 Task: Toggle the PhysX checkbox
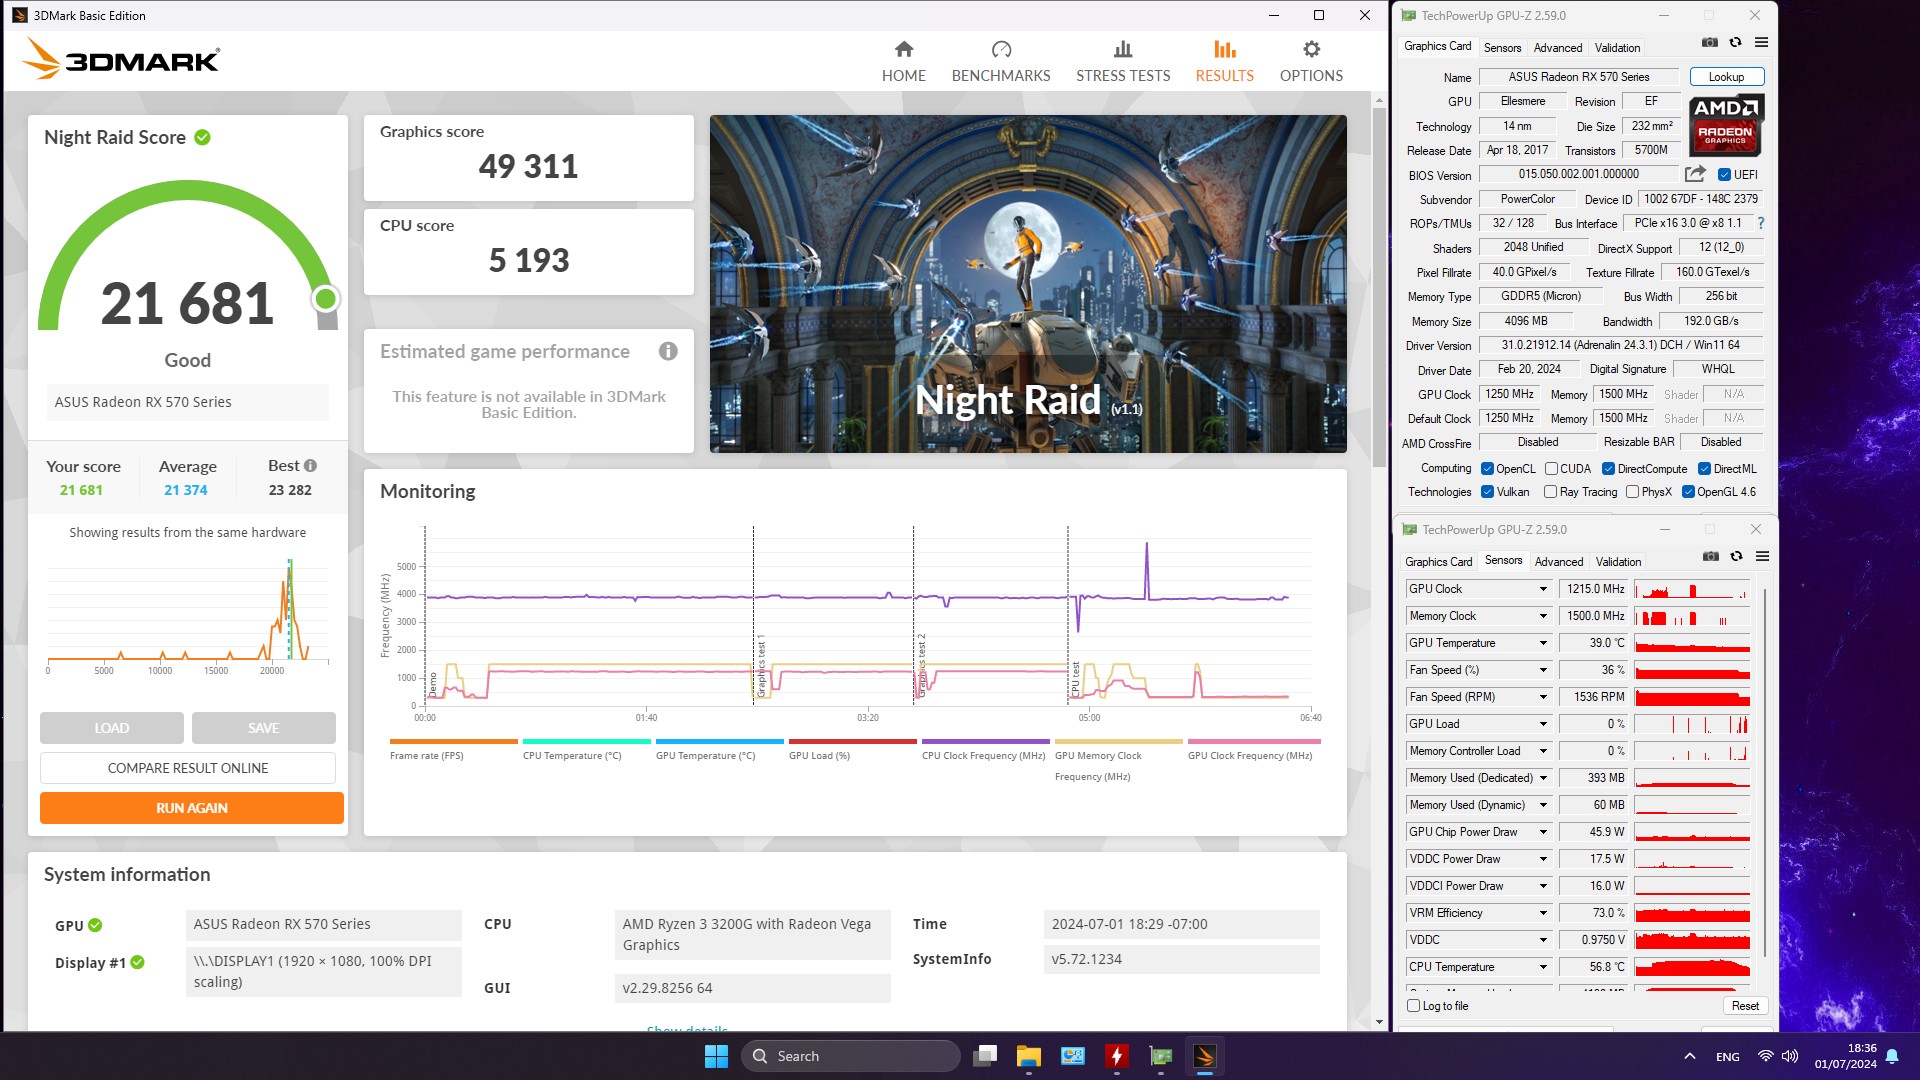click(1632, 491)
